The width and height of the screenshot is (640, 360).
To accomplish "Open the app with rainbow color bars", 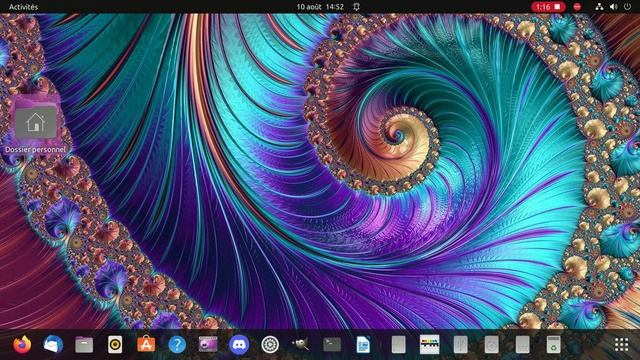I will (x=429, y=345).
